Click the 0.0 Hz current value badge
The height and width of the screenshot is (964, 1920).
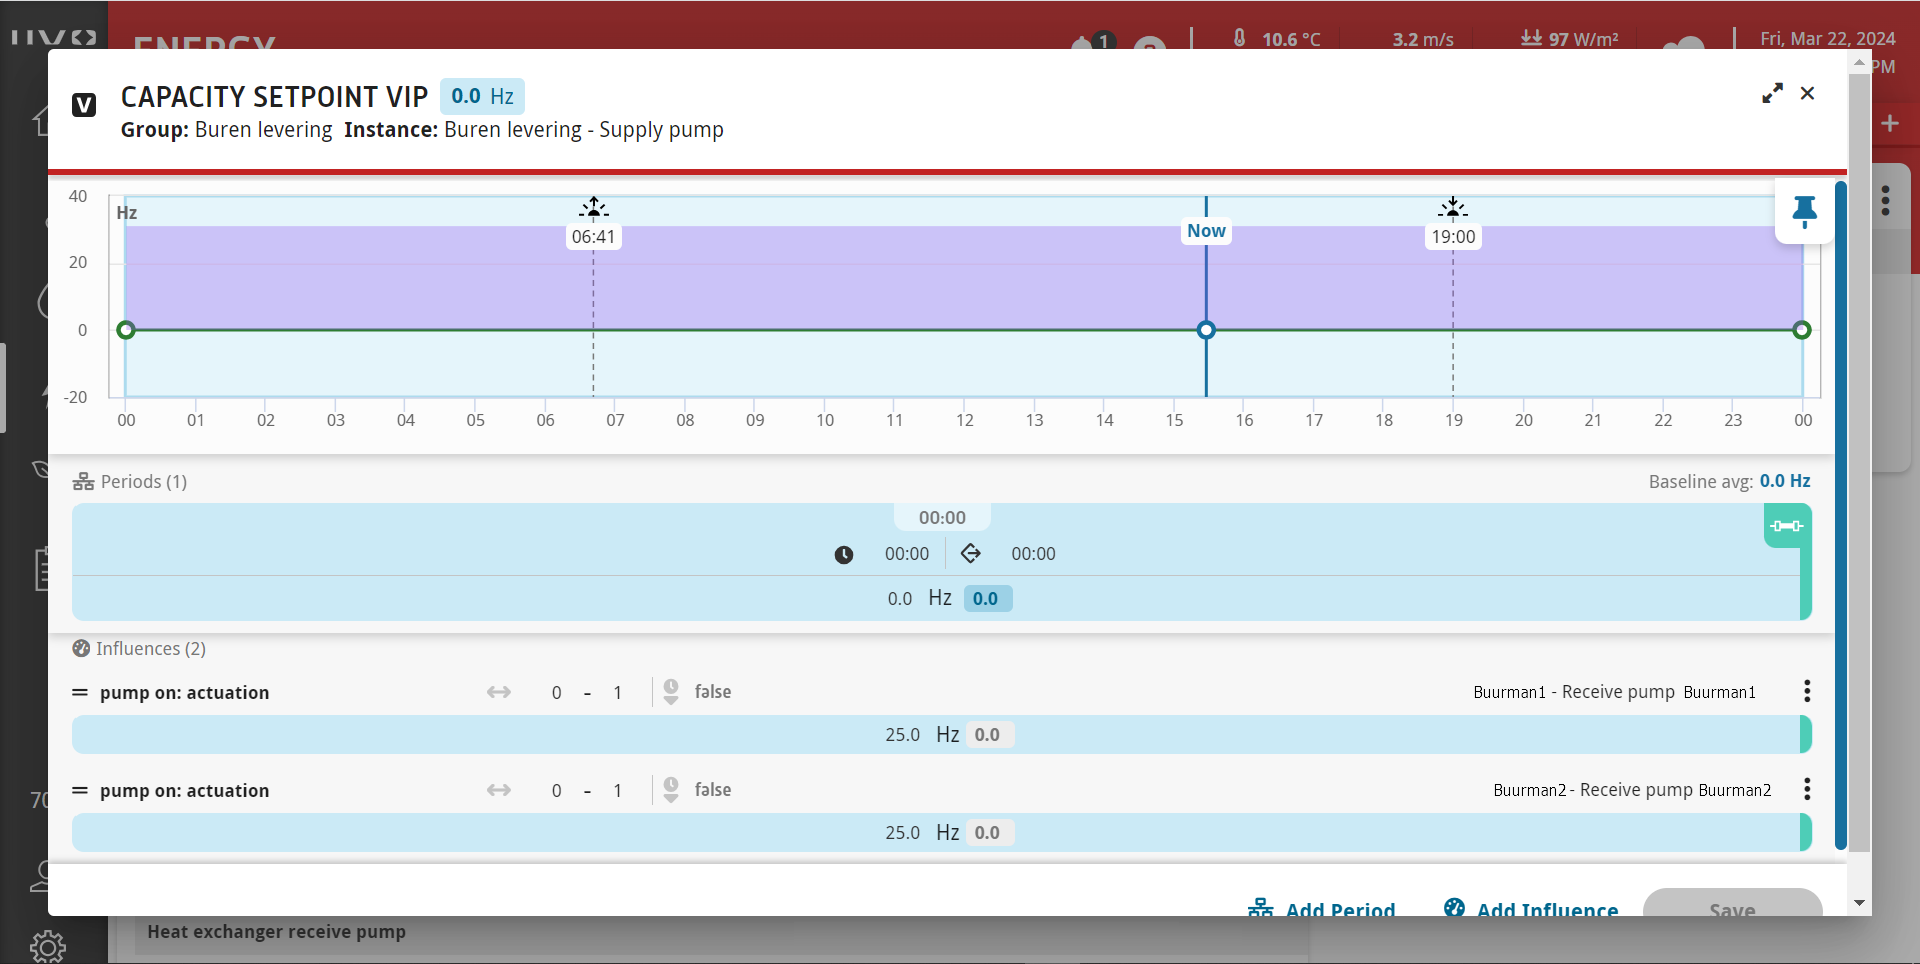click(x=482, y=96)
